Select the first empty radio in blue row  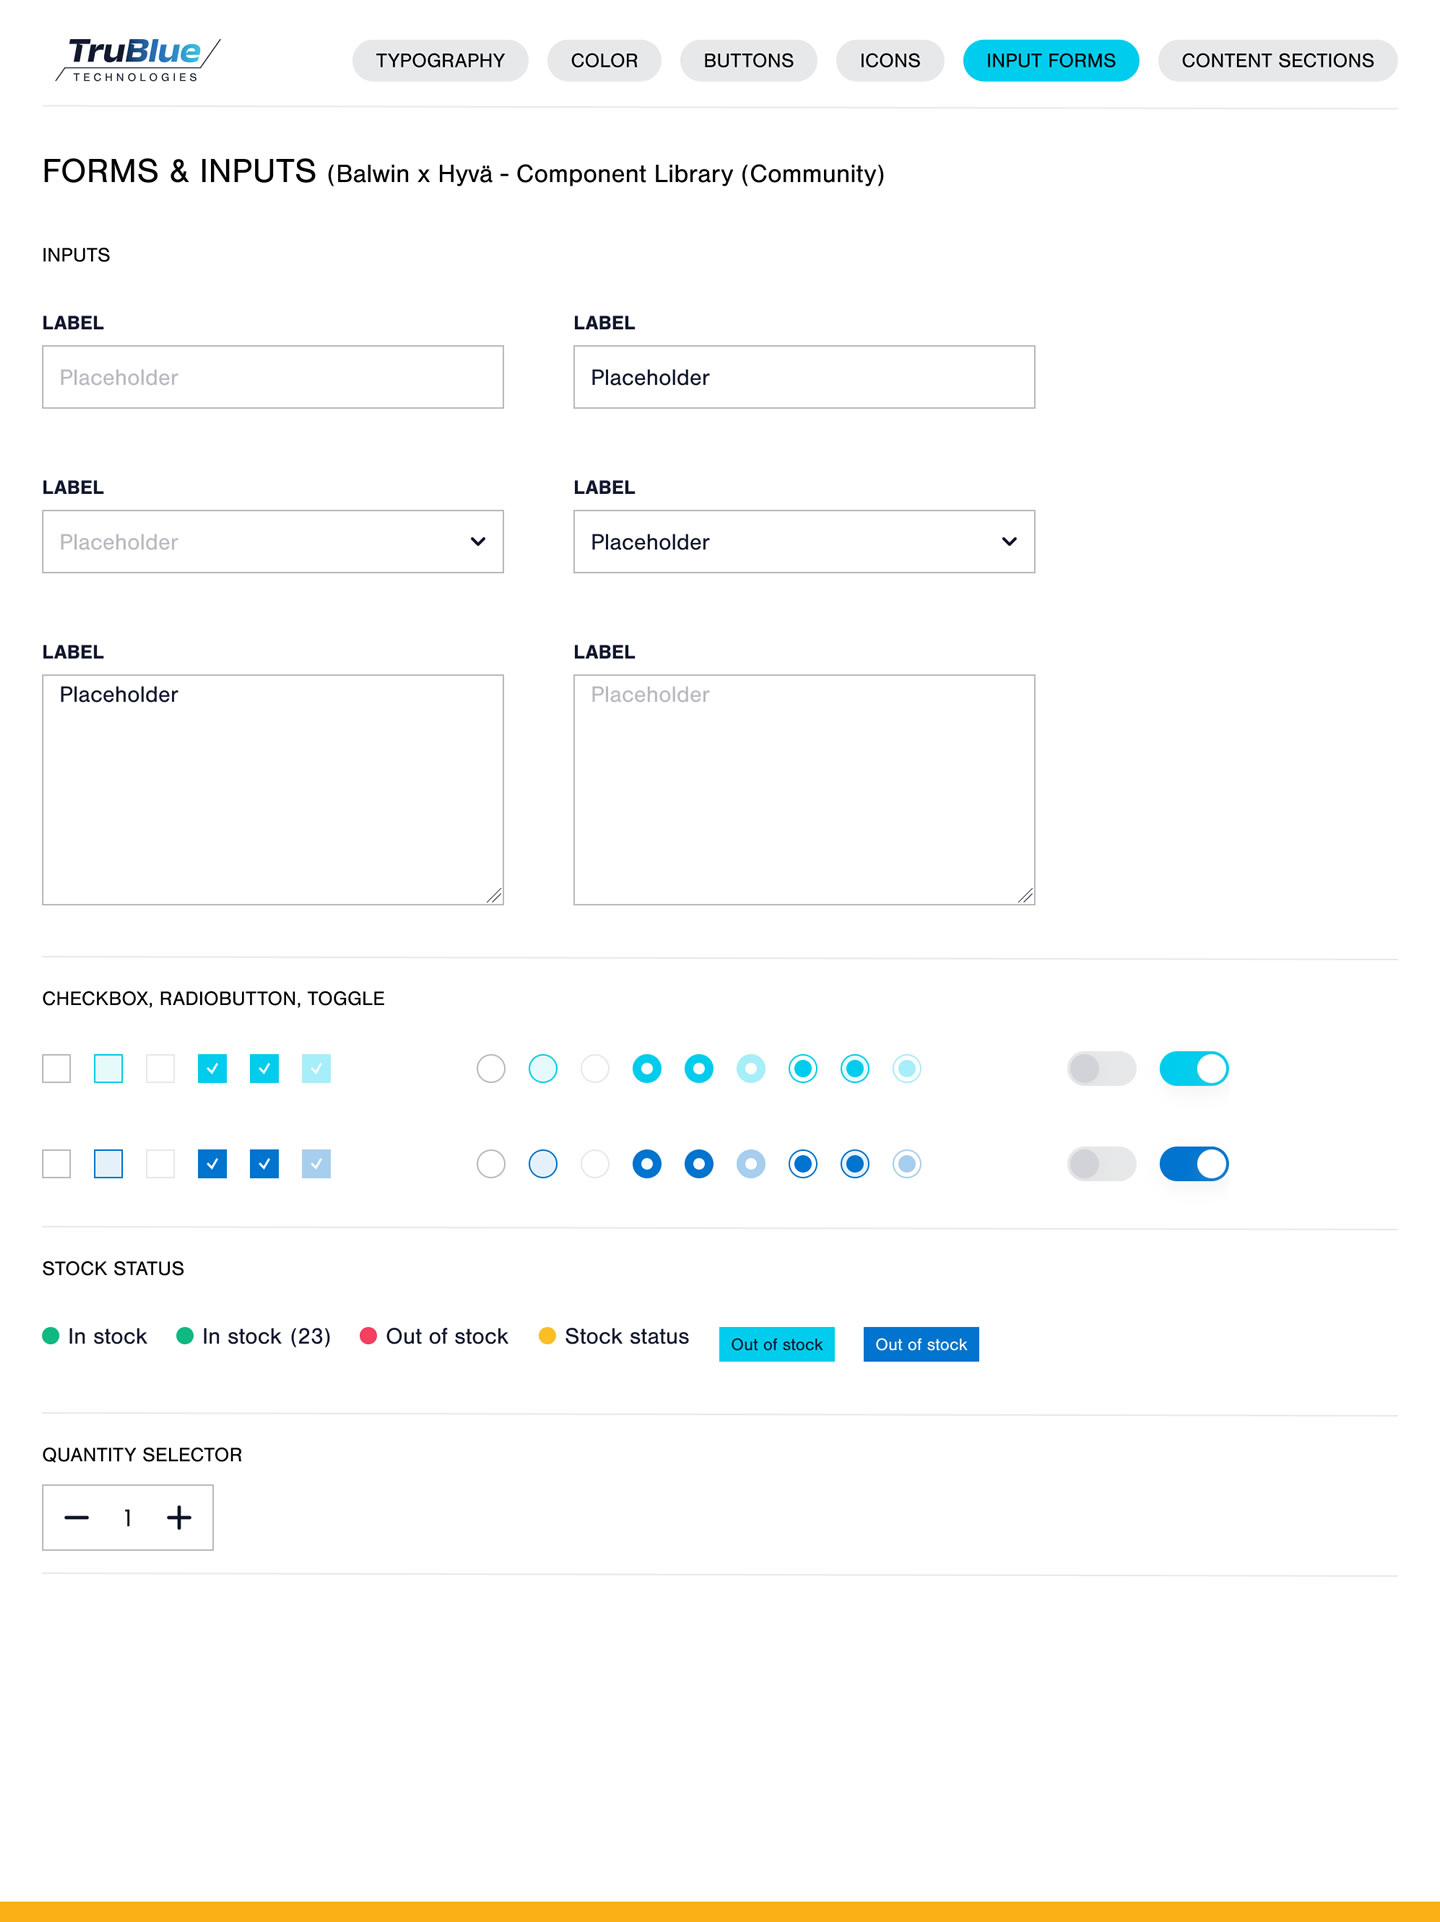(x=491, y=1163)
